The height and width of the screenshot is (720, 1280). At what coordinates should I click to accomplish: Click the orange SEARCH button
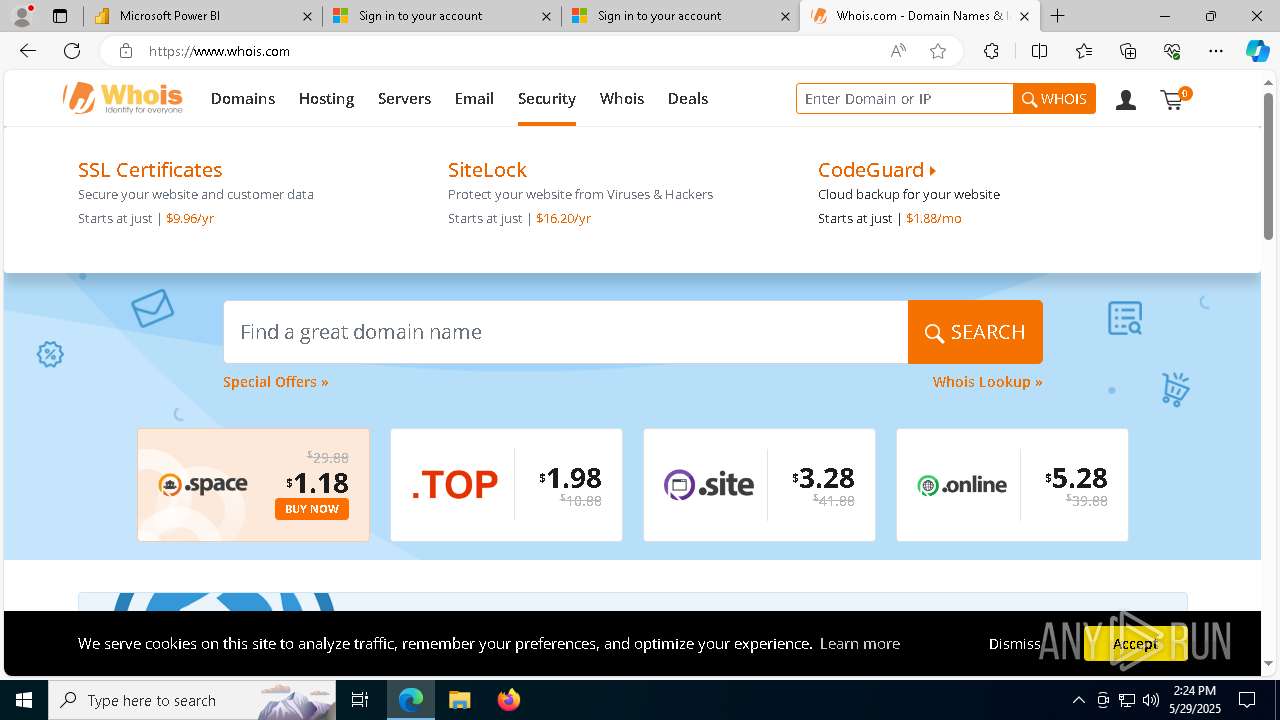(x=975, y=332)
